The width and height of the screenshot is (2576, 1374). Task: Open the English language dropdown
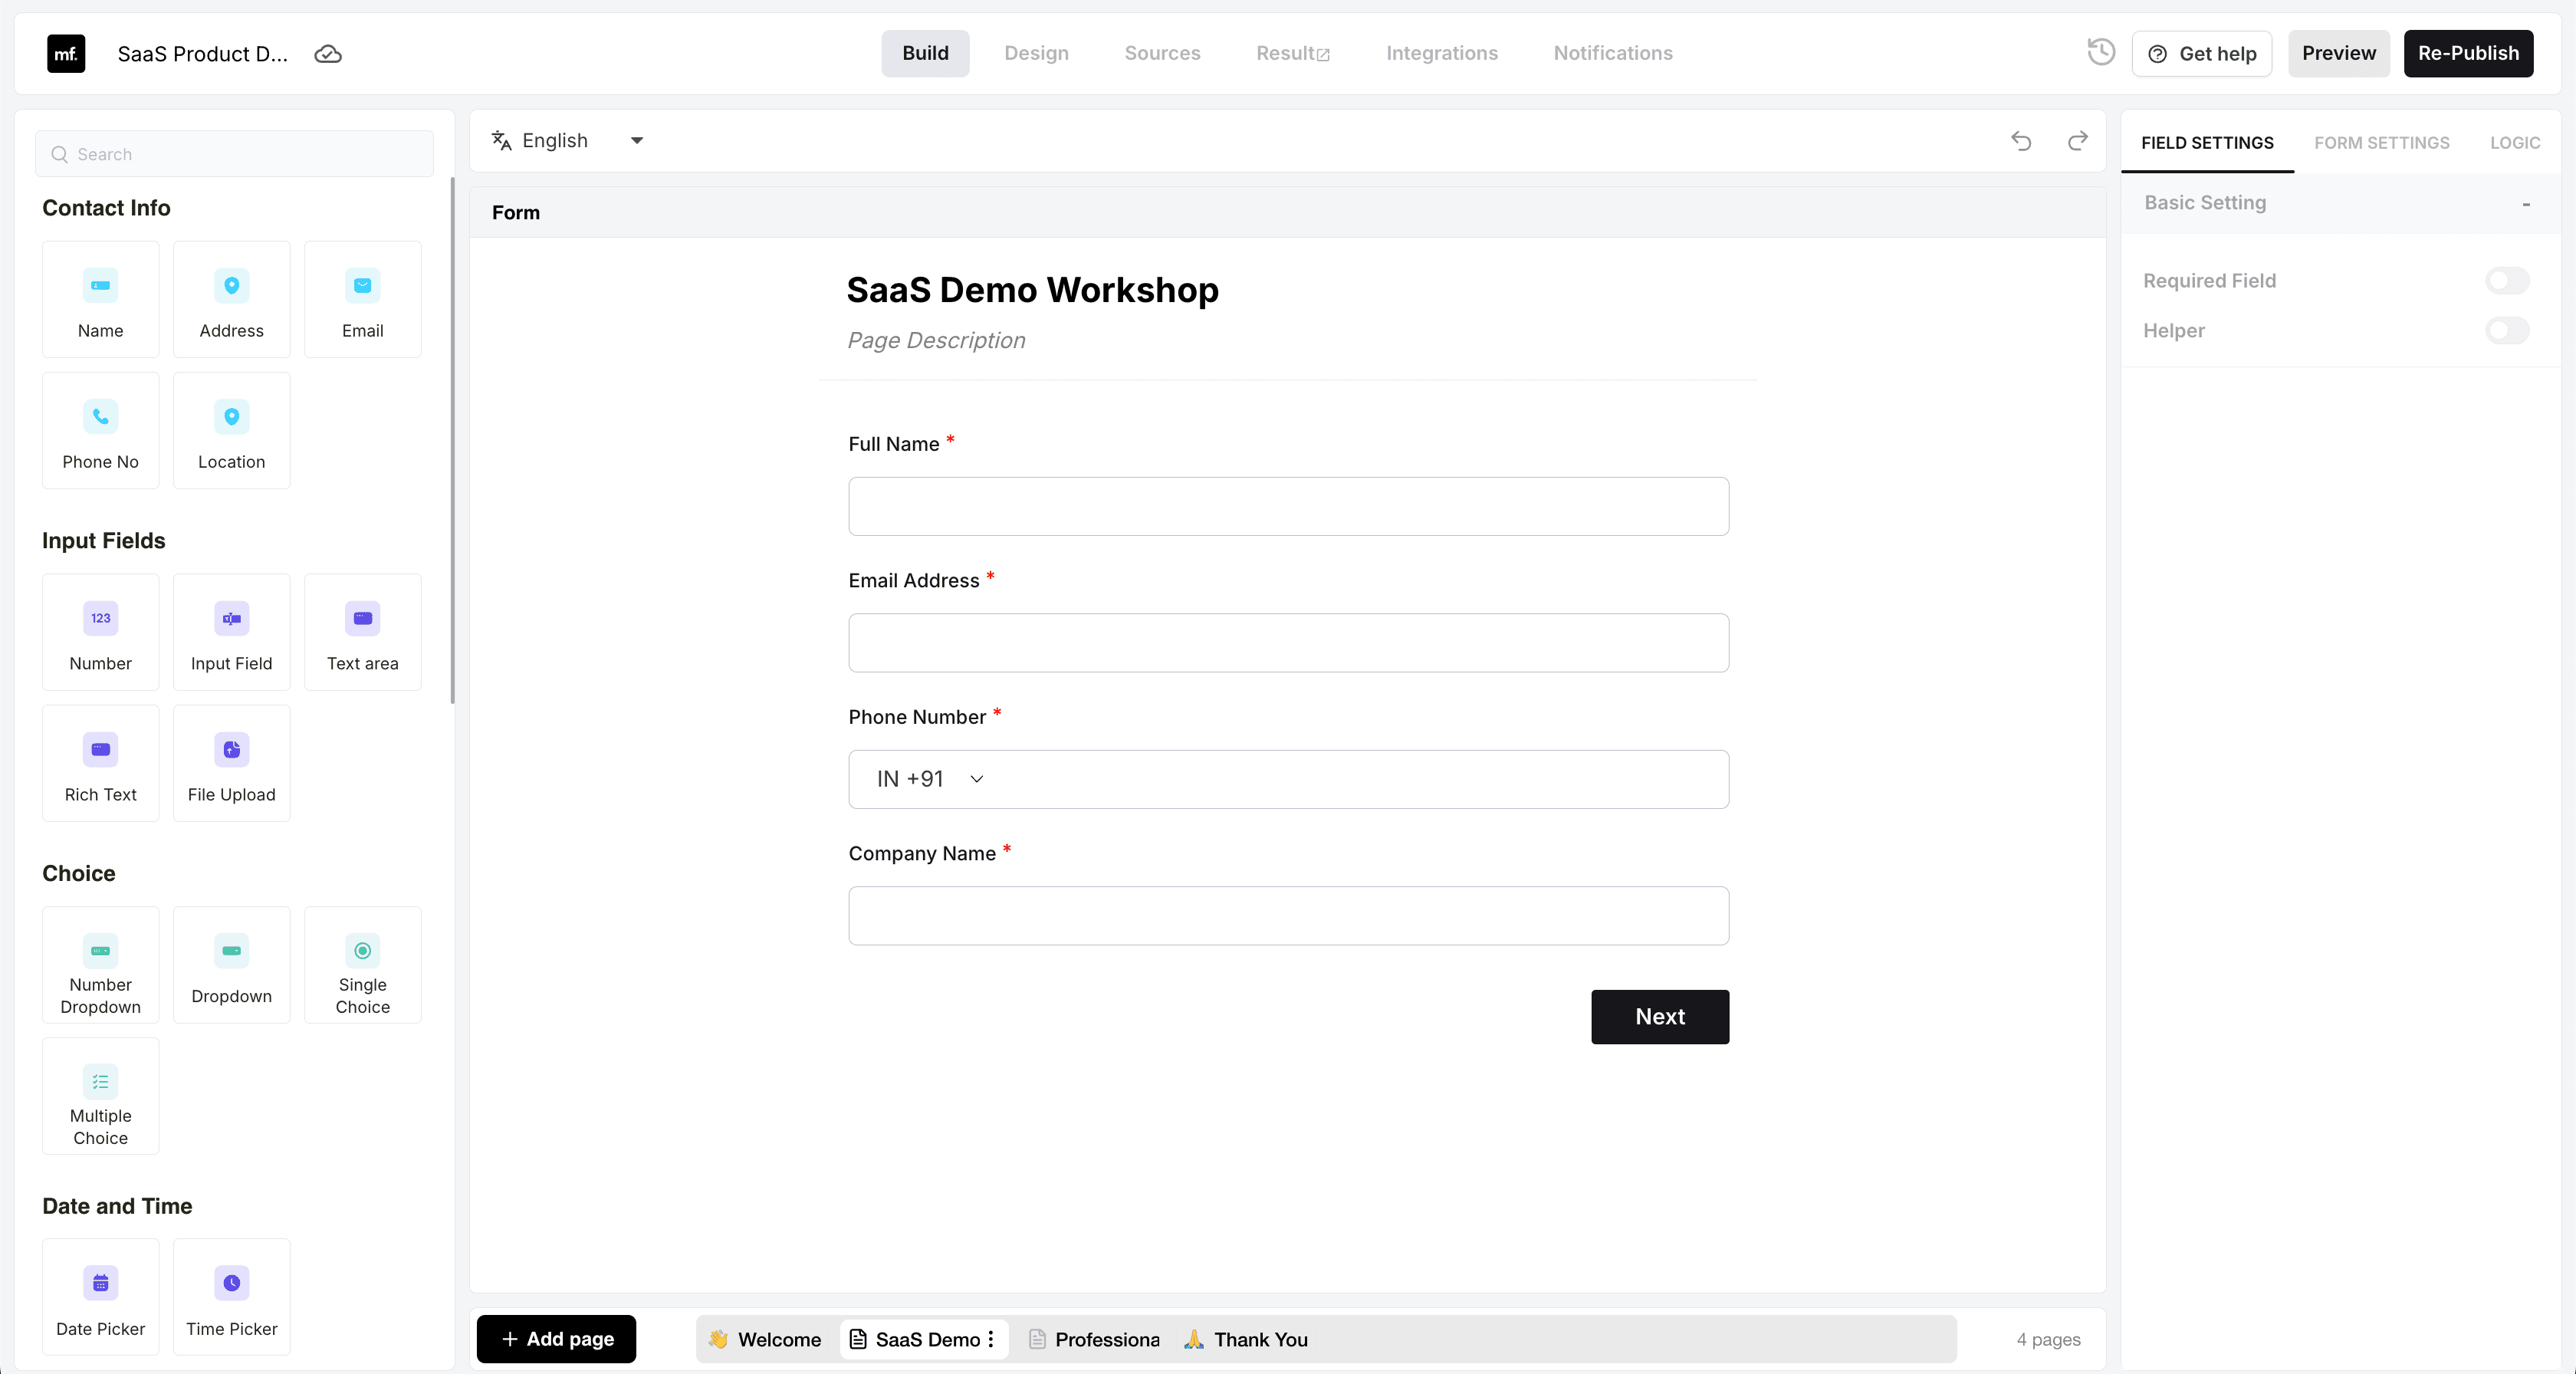point(637,140)
